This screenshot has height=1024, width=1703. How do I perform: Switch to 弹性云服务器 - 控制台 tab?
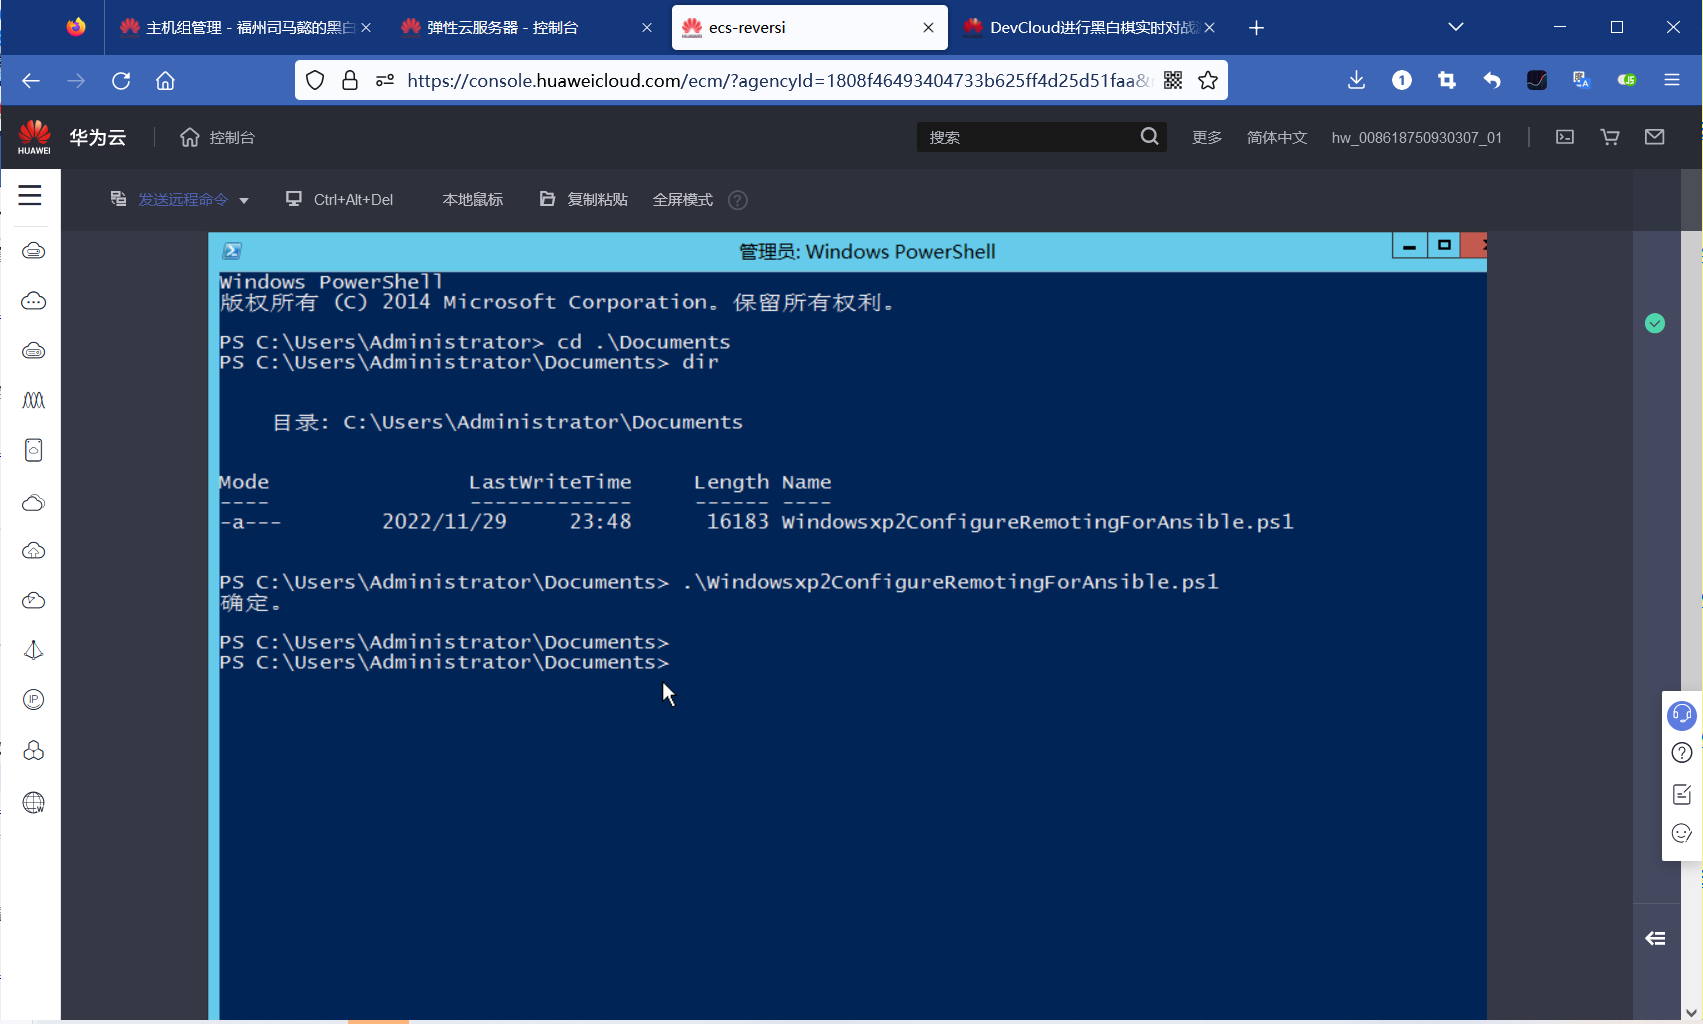click(525, 27)
